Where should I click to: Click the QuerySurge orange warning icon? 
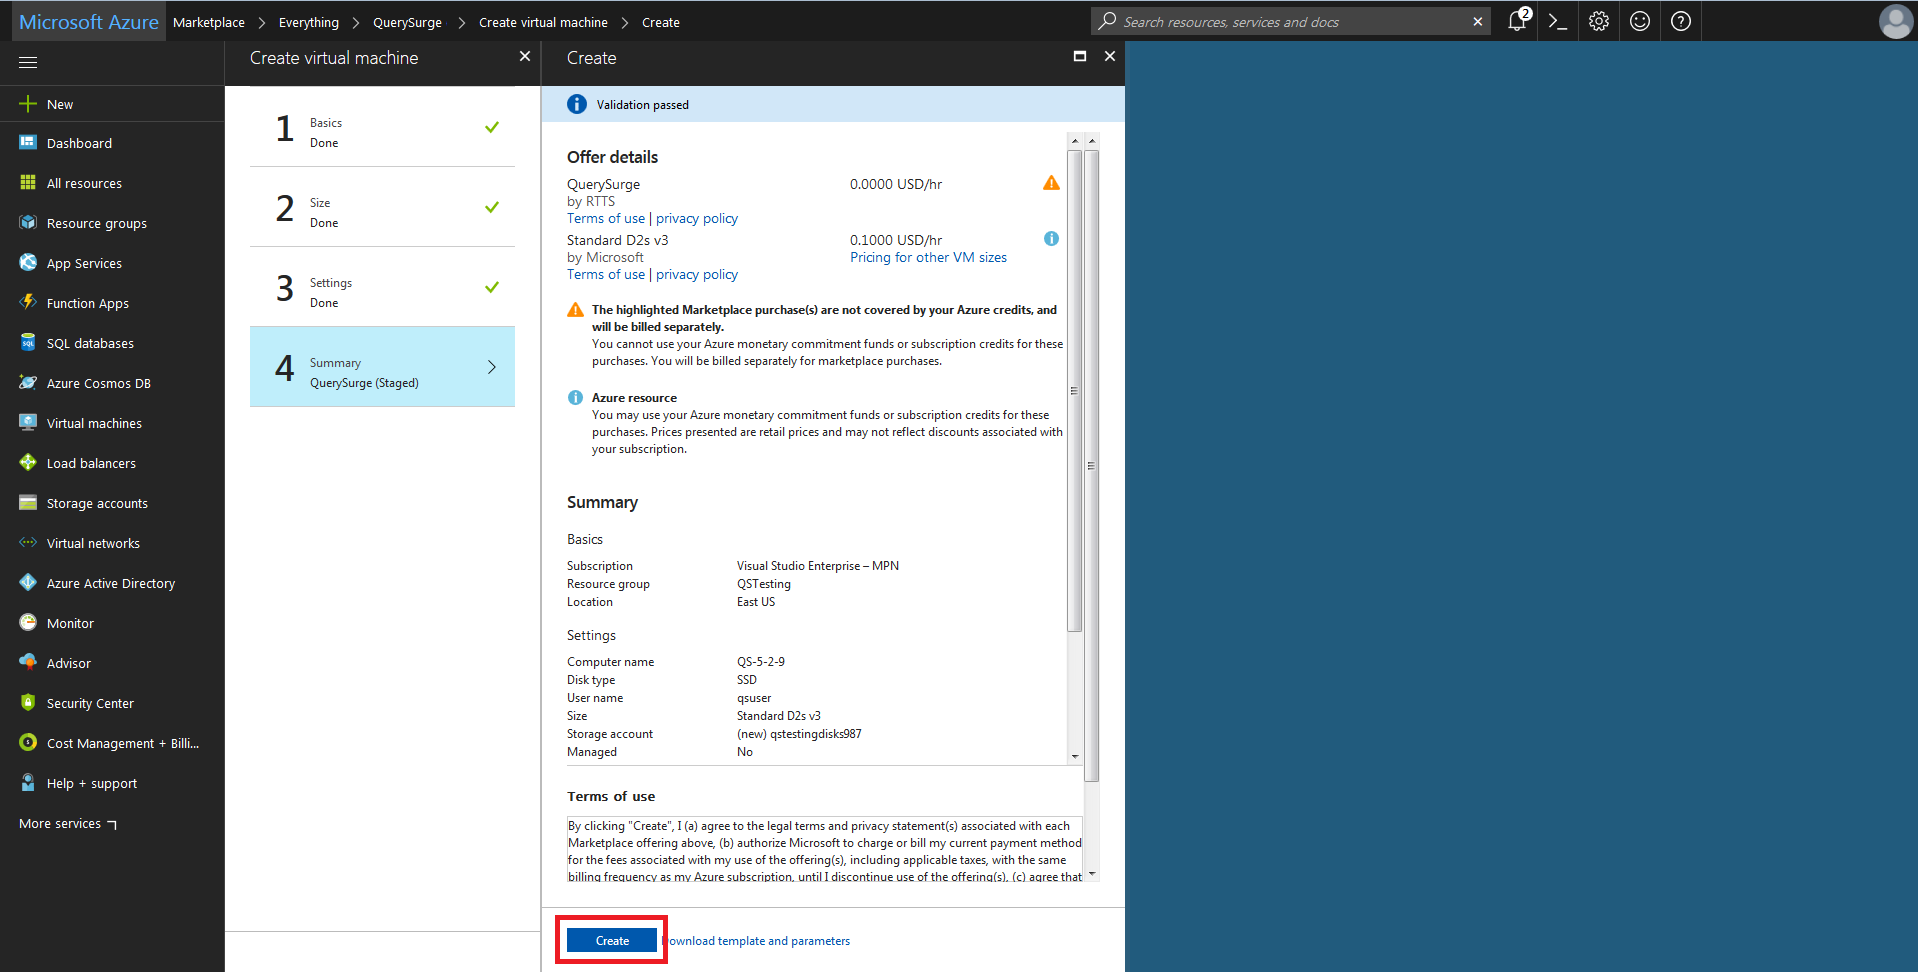(1051, 183)
